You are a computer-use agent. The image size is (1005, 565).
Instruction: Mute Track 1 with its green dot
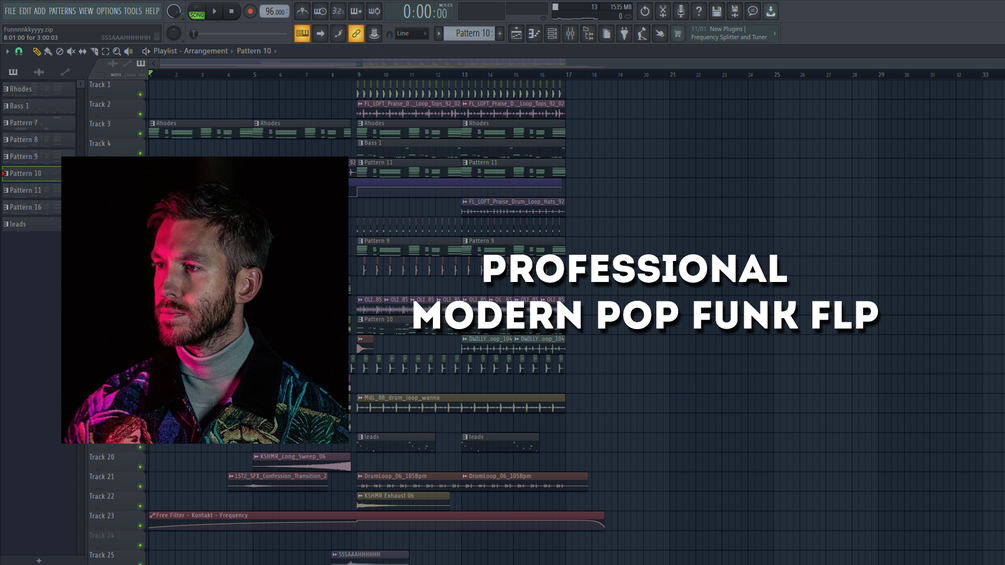[140, 95]
